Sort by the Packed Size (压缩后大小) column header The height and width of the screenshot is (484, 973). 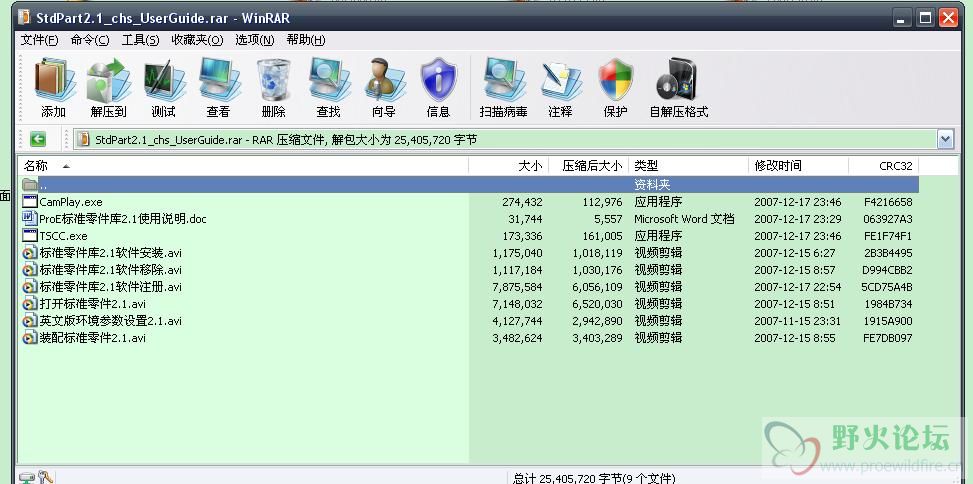(x=589, y=166)
